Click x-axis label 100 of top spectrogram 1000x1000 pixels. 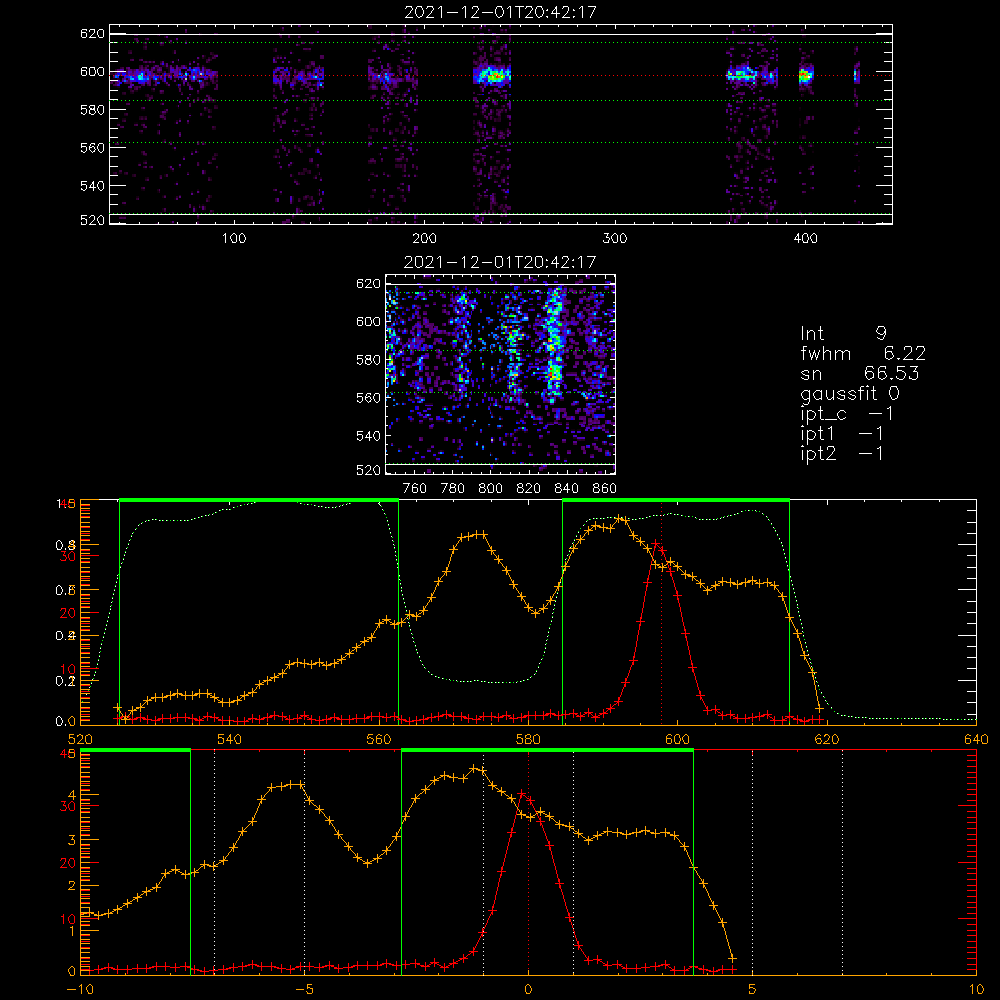(234, 239)
